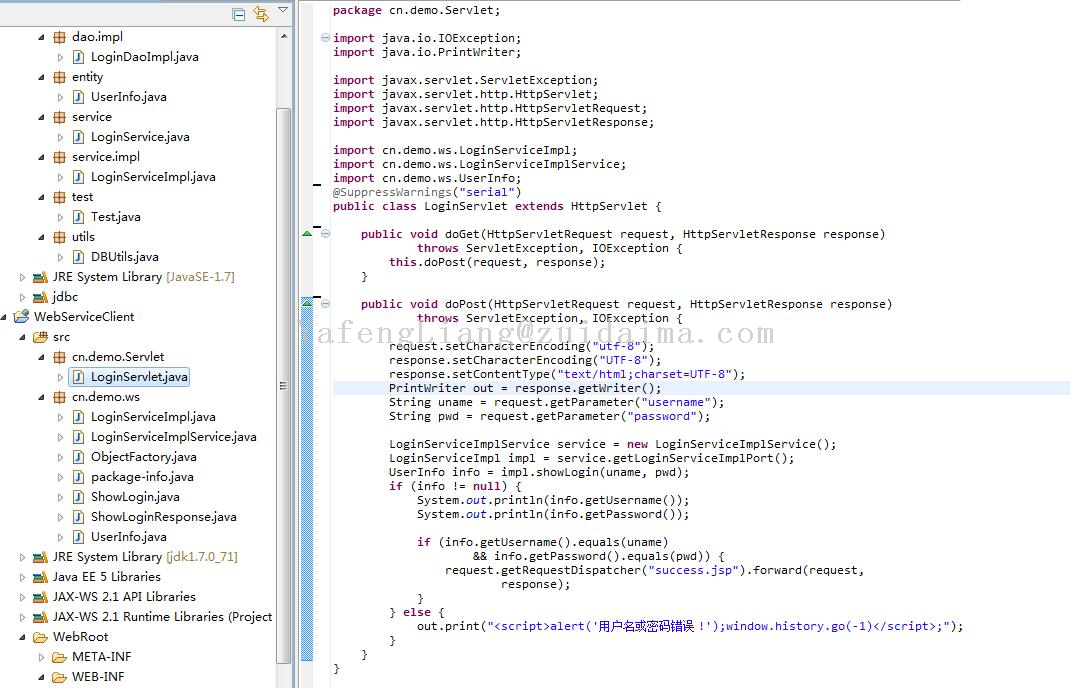This screenshot has width=1070, height=688.
Task: Select ShowLogin.java file
Action: [135, 497]
